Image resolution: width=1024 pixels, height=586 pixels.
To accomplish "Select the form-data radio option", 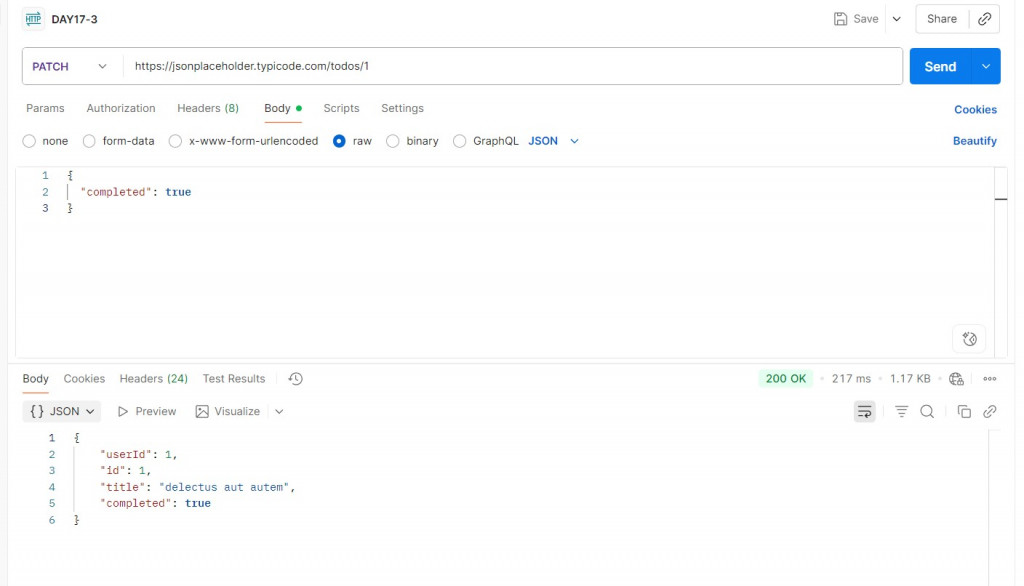I will pyautogui.click(x=89, y=141).
